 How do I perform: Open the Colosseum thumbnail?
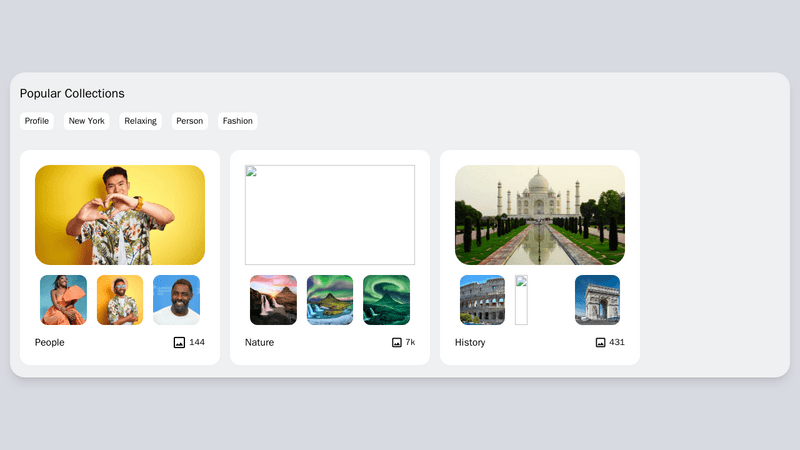[483, 300]
